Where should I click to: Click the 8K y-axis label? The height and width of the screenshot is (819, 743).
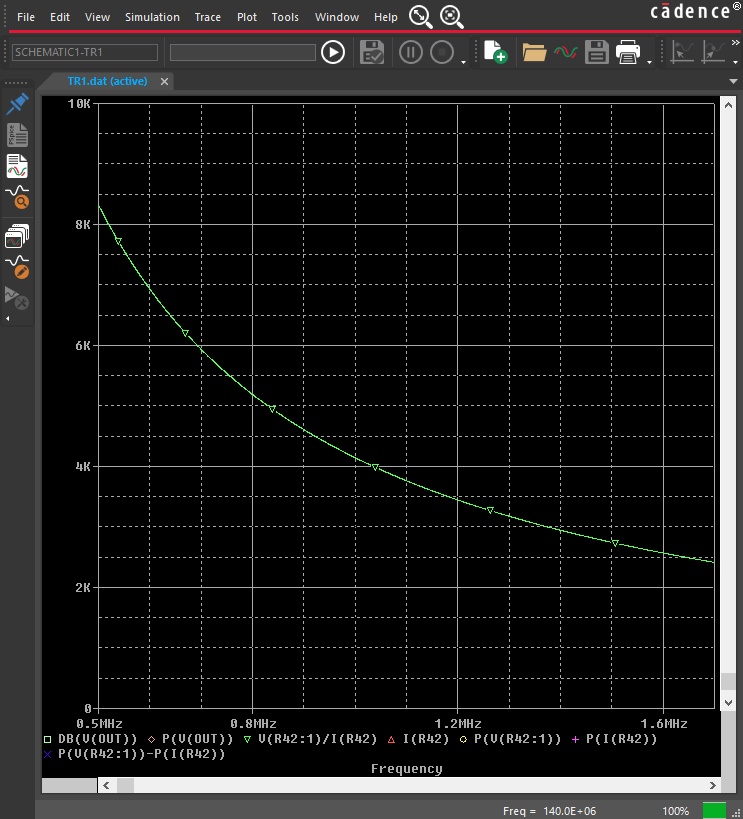point(83,225)
